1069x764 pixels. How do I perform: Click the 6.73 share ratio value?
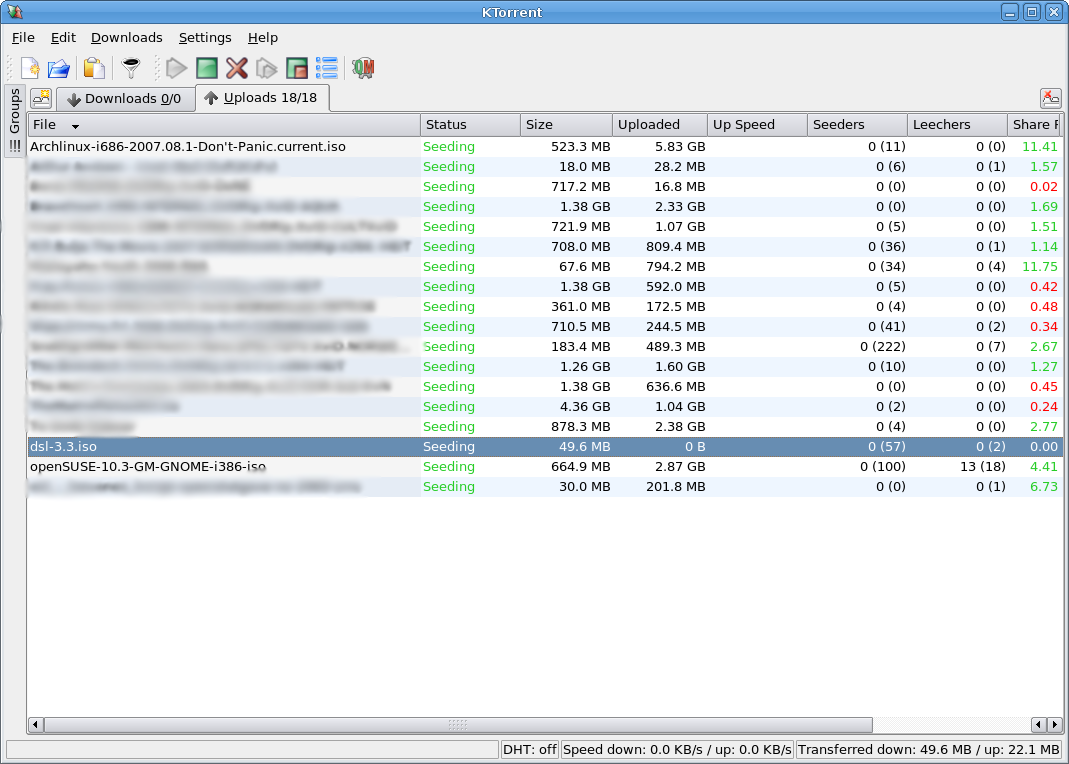point(1044,487)
